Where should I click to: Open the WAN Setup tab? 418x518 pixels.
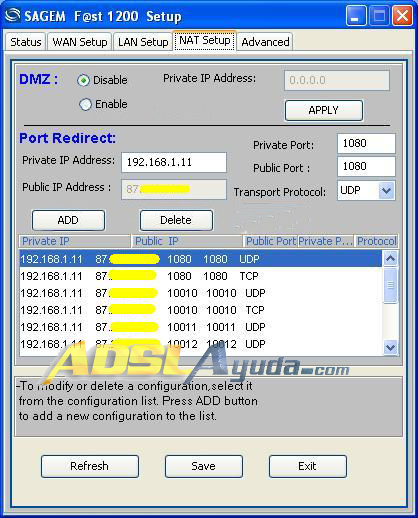pyautogui.click(x=80, y=42)
